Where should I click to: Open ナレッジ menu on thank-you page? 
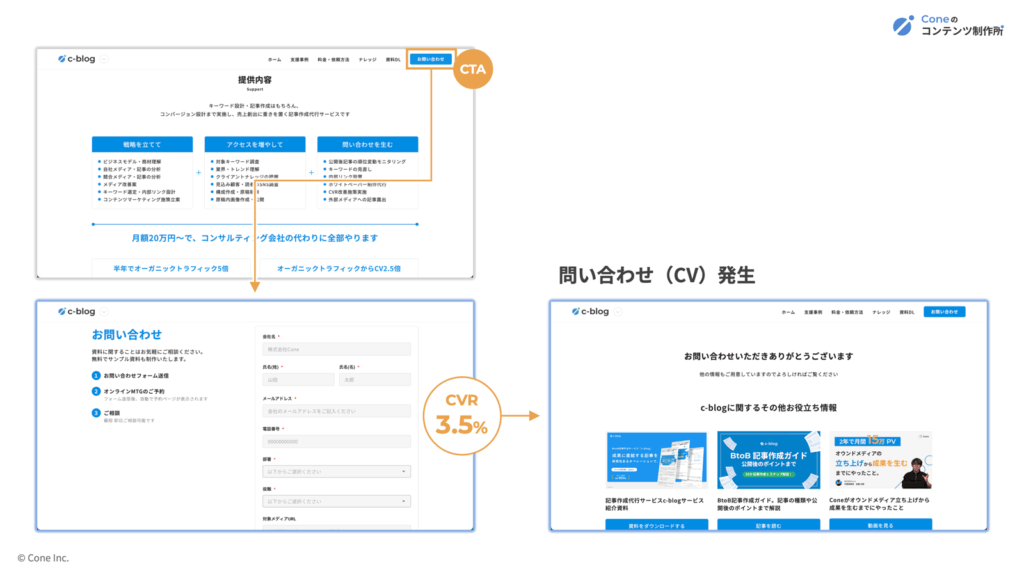coord(881,312)
